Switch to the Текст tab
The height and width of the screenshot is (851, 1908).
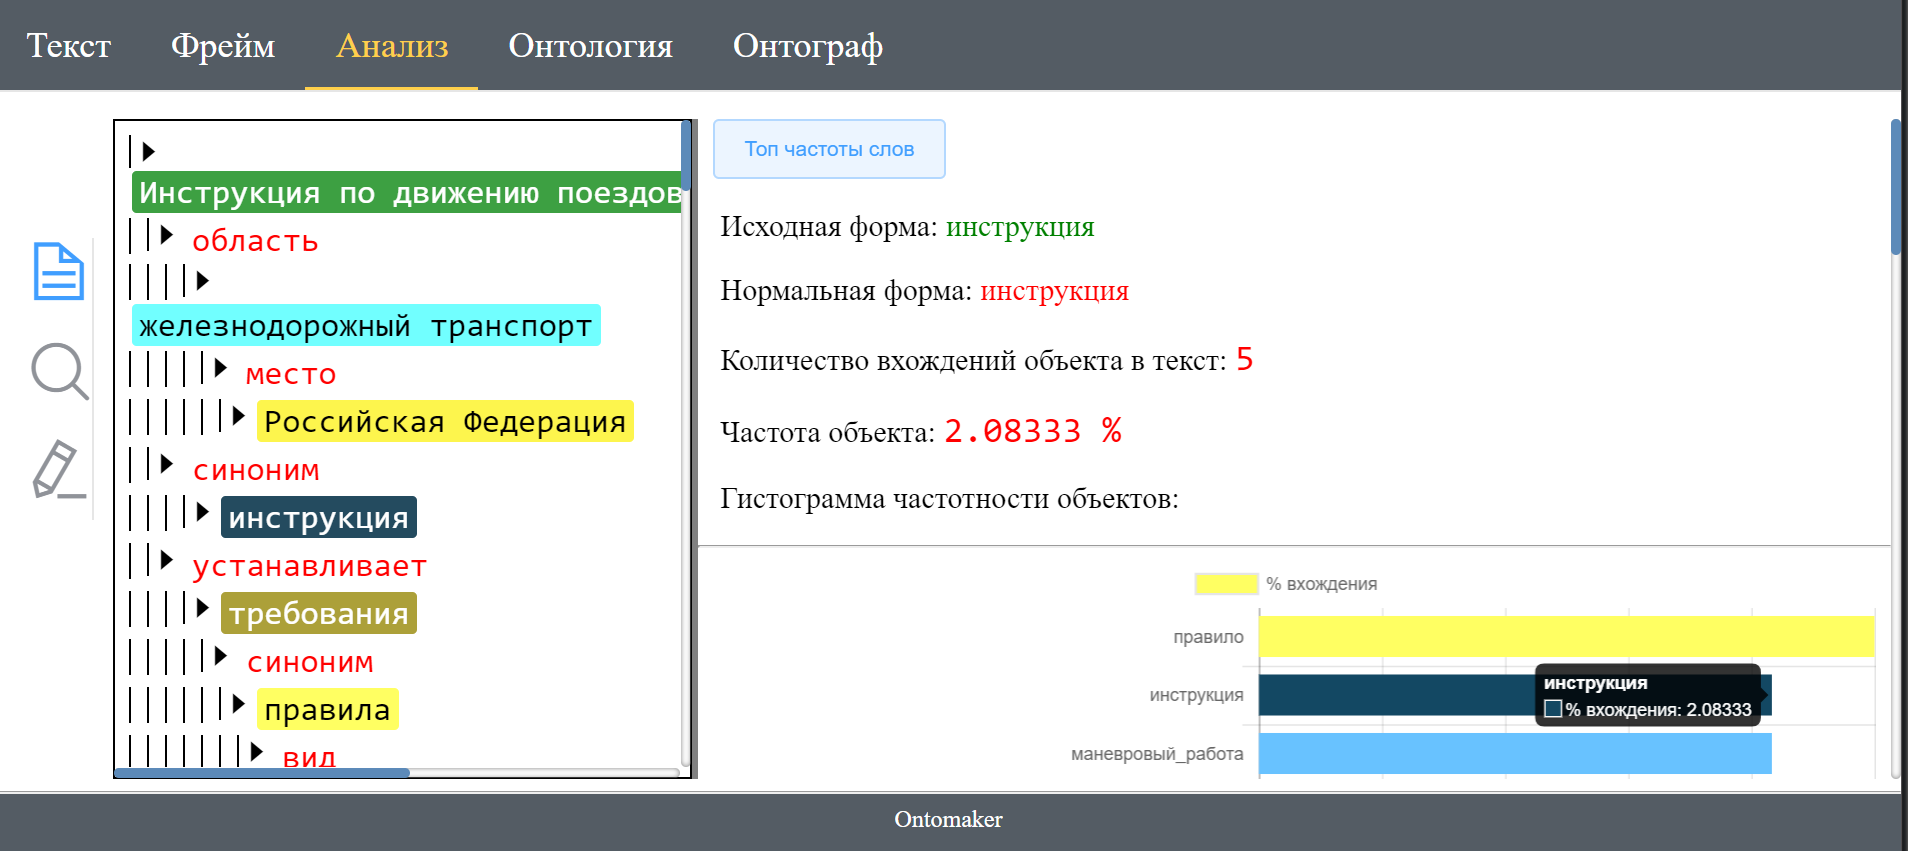69,46
